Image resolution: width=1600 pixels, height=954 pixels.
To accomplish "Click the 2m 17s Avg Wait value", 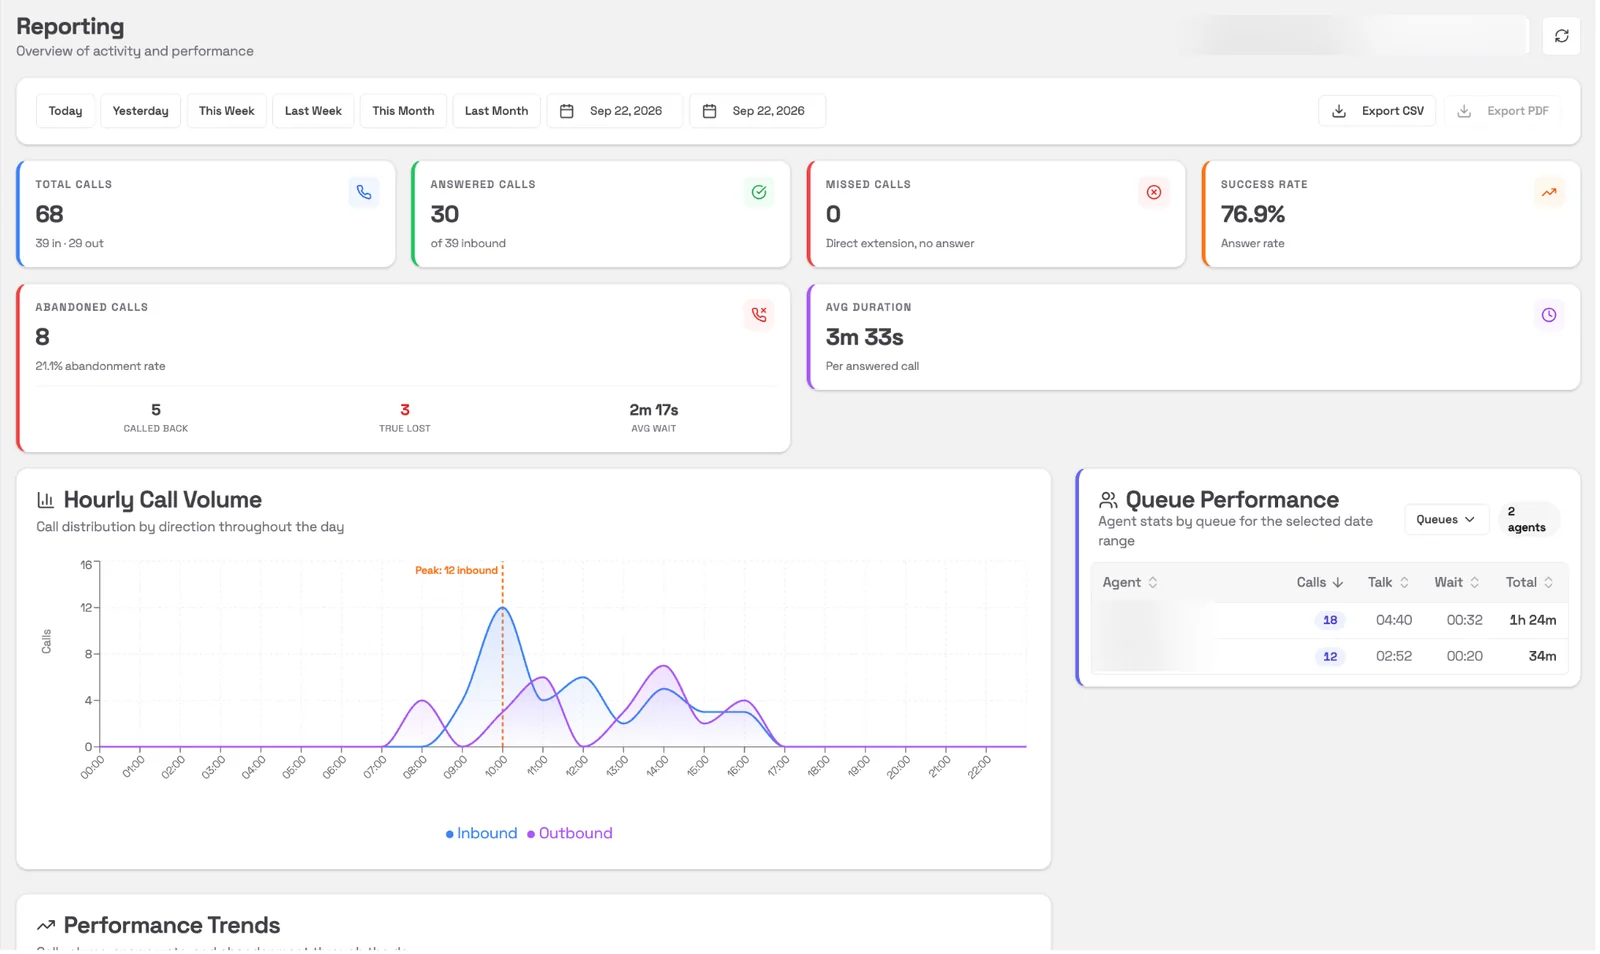I will click(654, 410).
